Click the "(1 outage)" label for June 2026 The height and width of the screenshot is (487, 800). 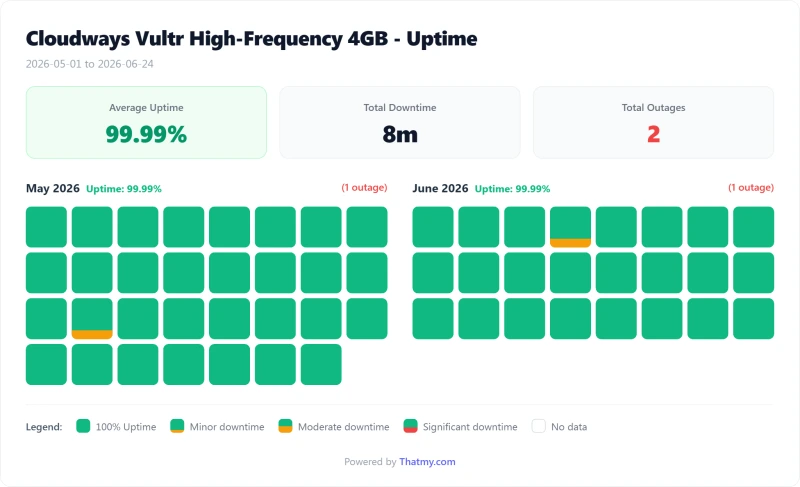coord(751,188)
